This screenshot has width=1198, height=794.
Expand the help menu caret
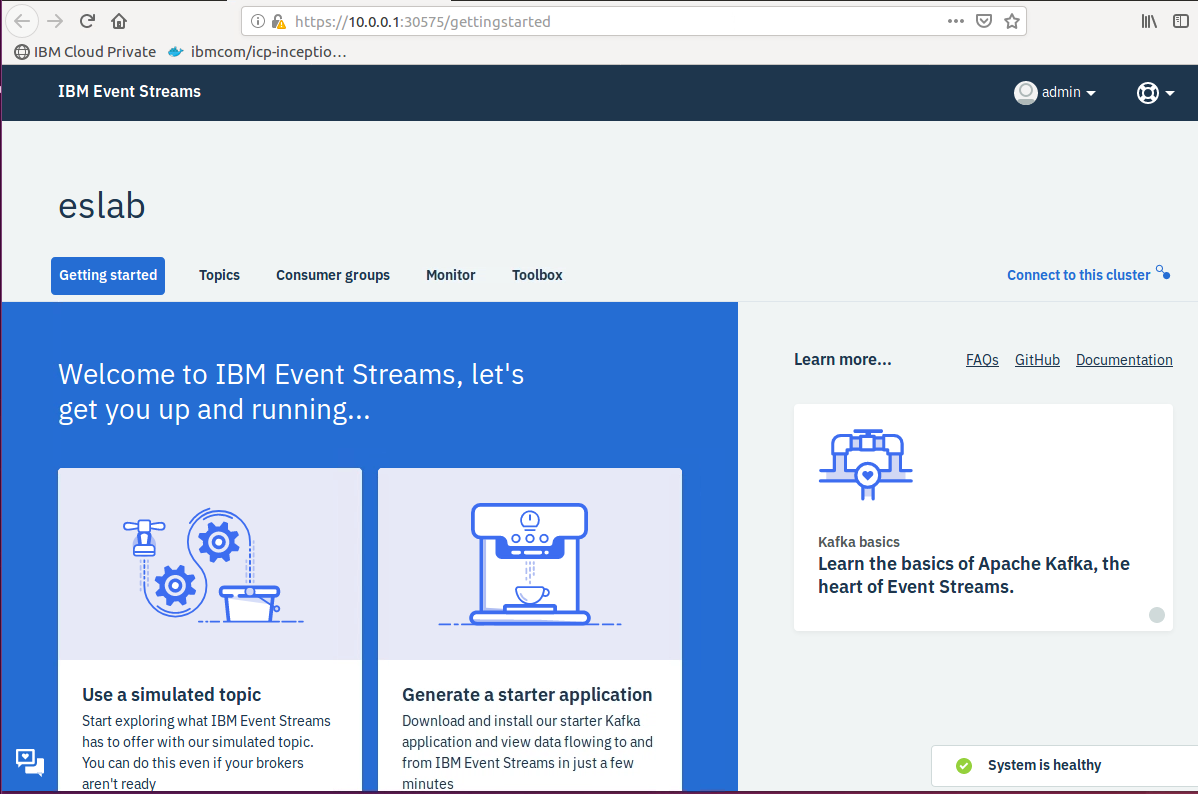1170,93
